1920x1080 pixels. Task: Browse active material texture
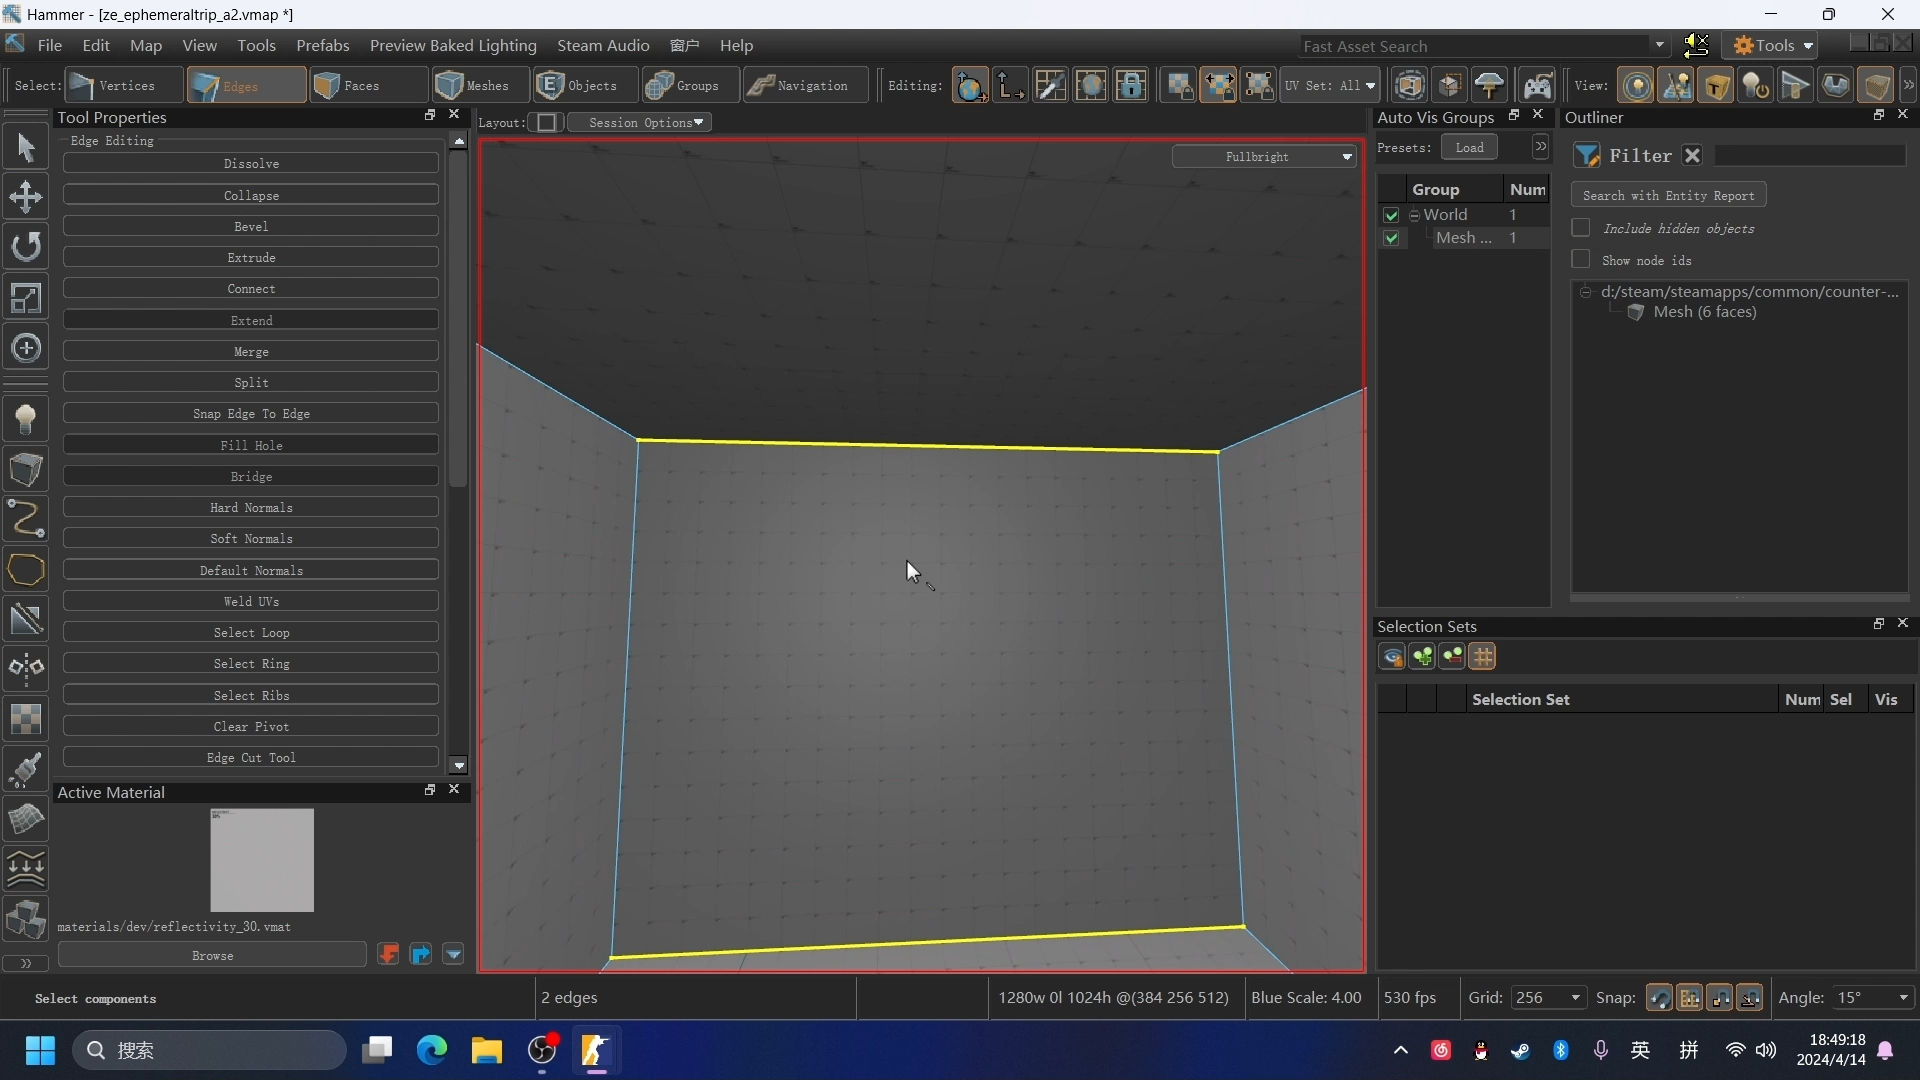pyautogui.click(x=212, y=955)
